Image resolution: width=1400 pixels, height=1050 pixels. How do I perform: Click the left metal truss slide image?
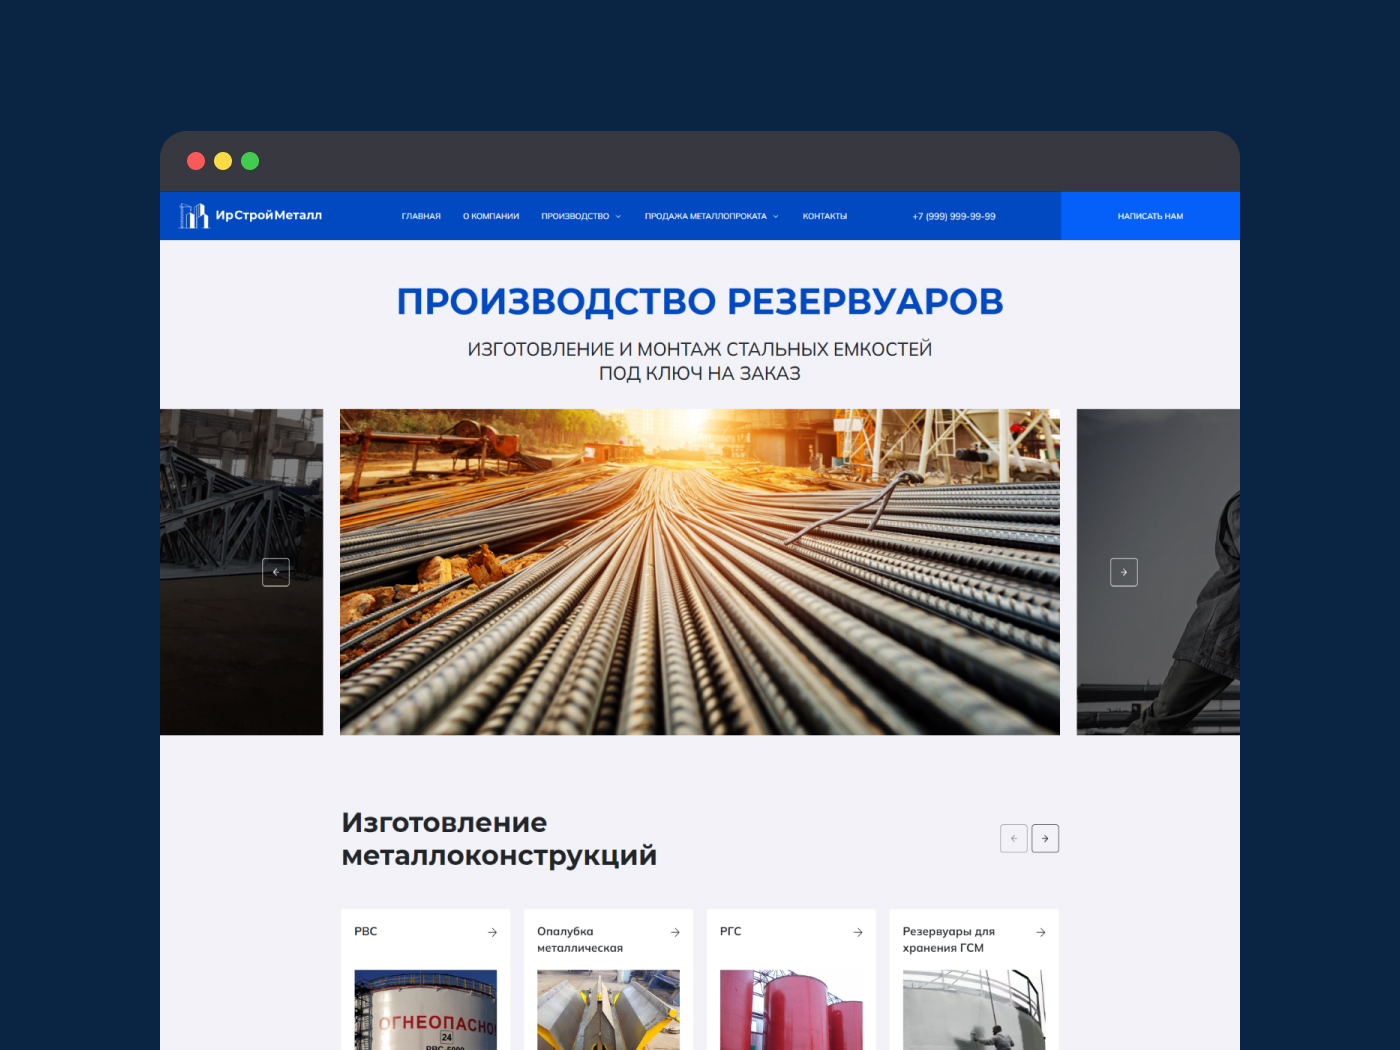click(241, 572)
